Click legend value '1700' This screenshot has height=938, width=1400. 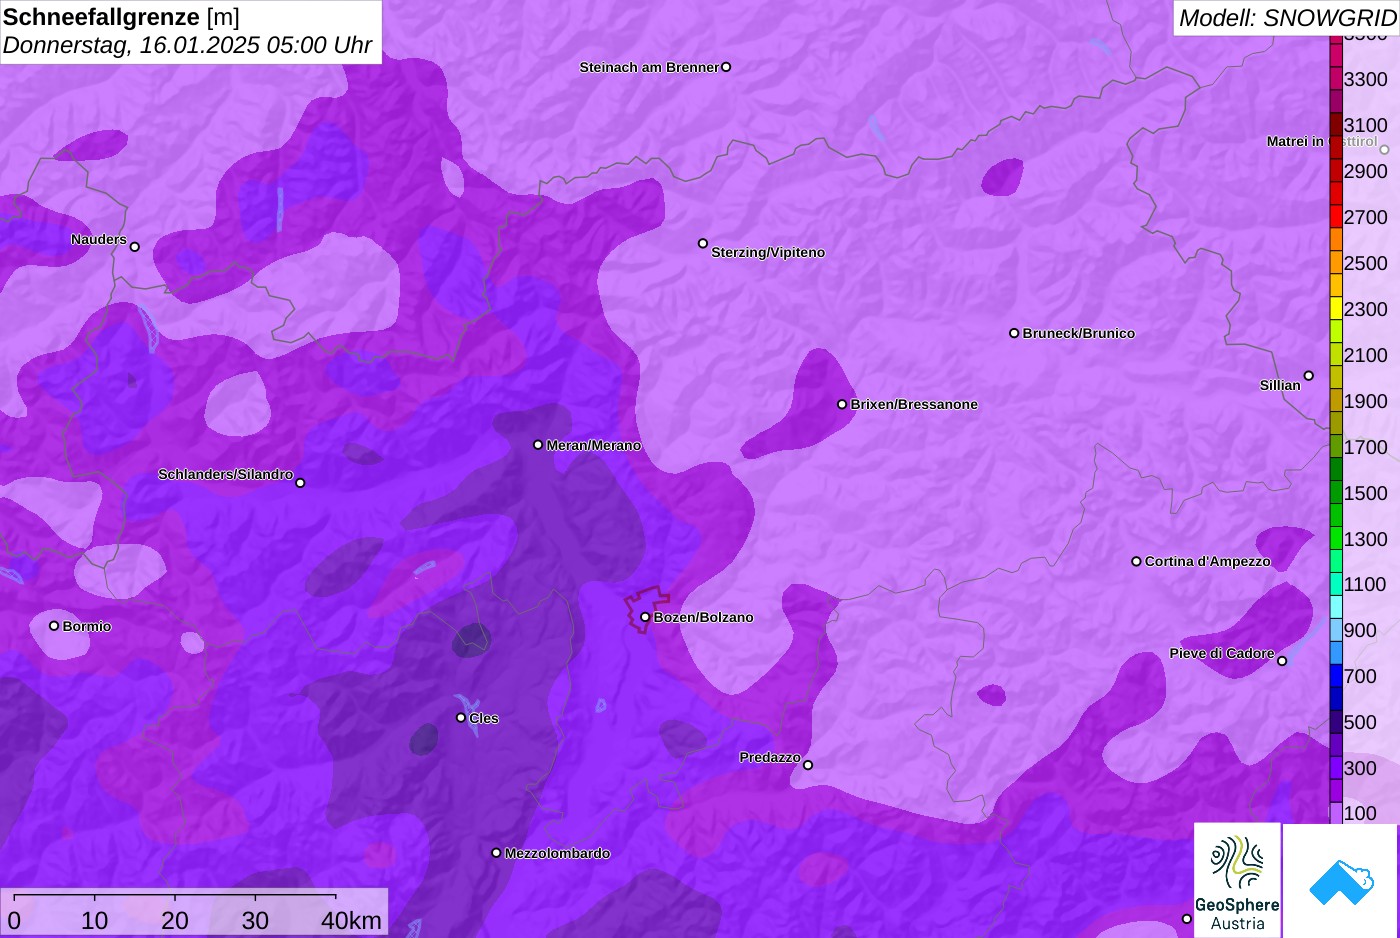pos(1365,447)
